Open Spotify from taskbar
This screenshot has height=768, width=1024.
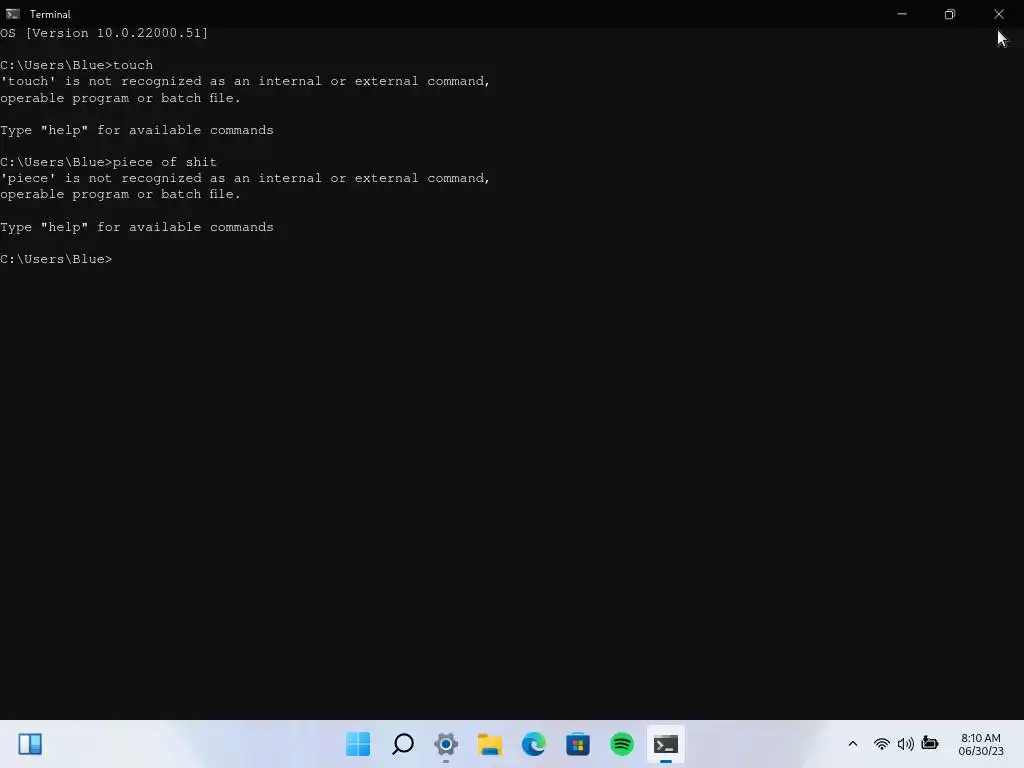pyautogui.click(x=622, y=744)
